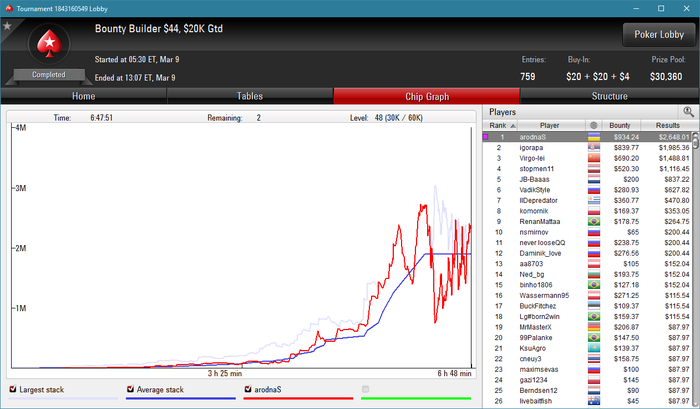Click the Brazil flag for RenanMattaa
The height and width of the screenshot is (409, 700).
tap(594, 221)
